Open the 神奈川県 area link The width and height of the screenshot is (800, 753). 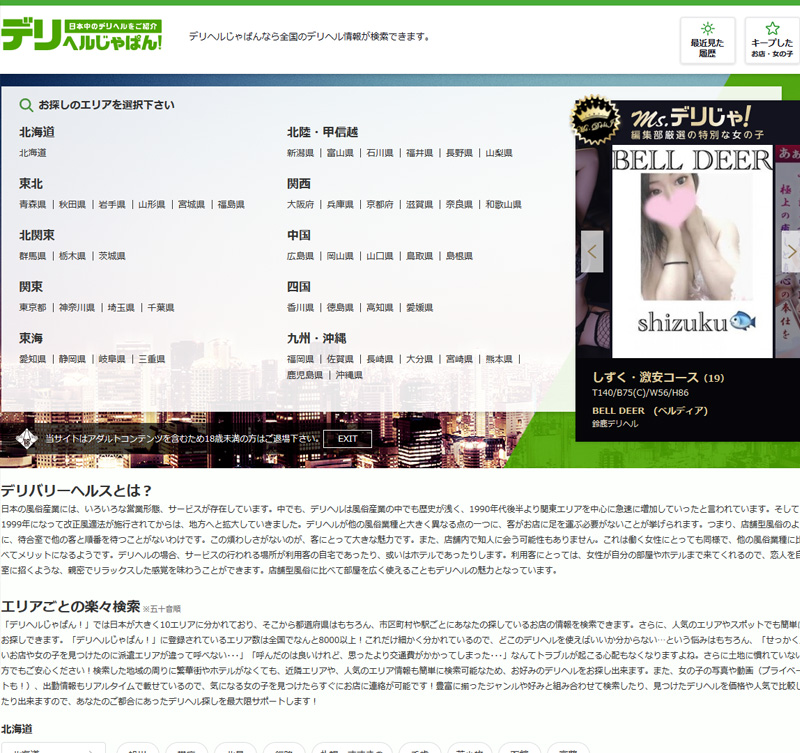coord(77,308)
